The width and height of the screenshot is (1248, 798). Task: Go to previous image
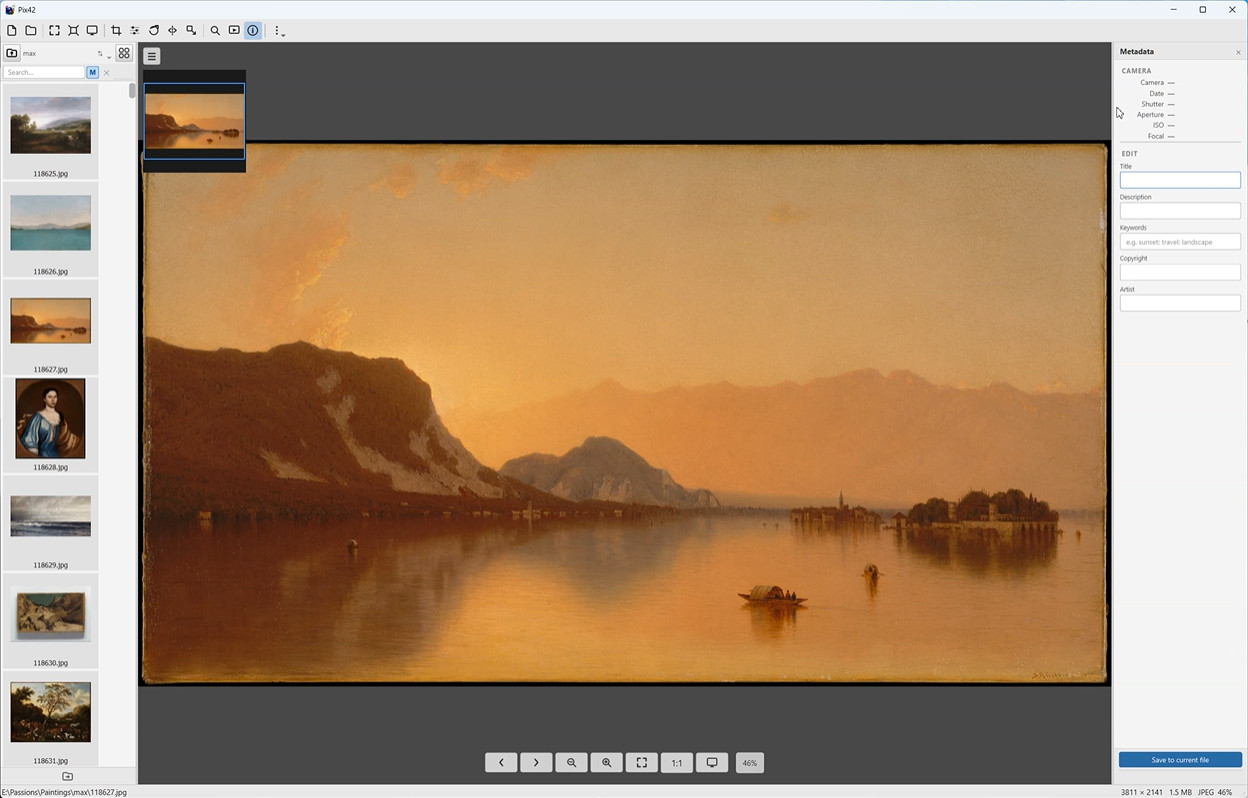click(501, 763)
